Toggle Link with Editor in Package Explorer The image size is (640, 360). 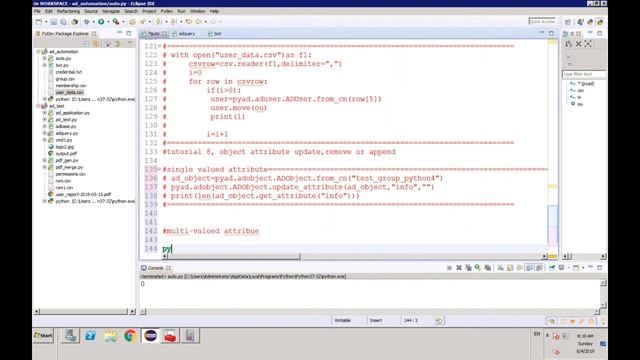pos(95,44)
